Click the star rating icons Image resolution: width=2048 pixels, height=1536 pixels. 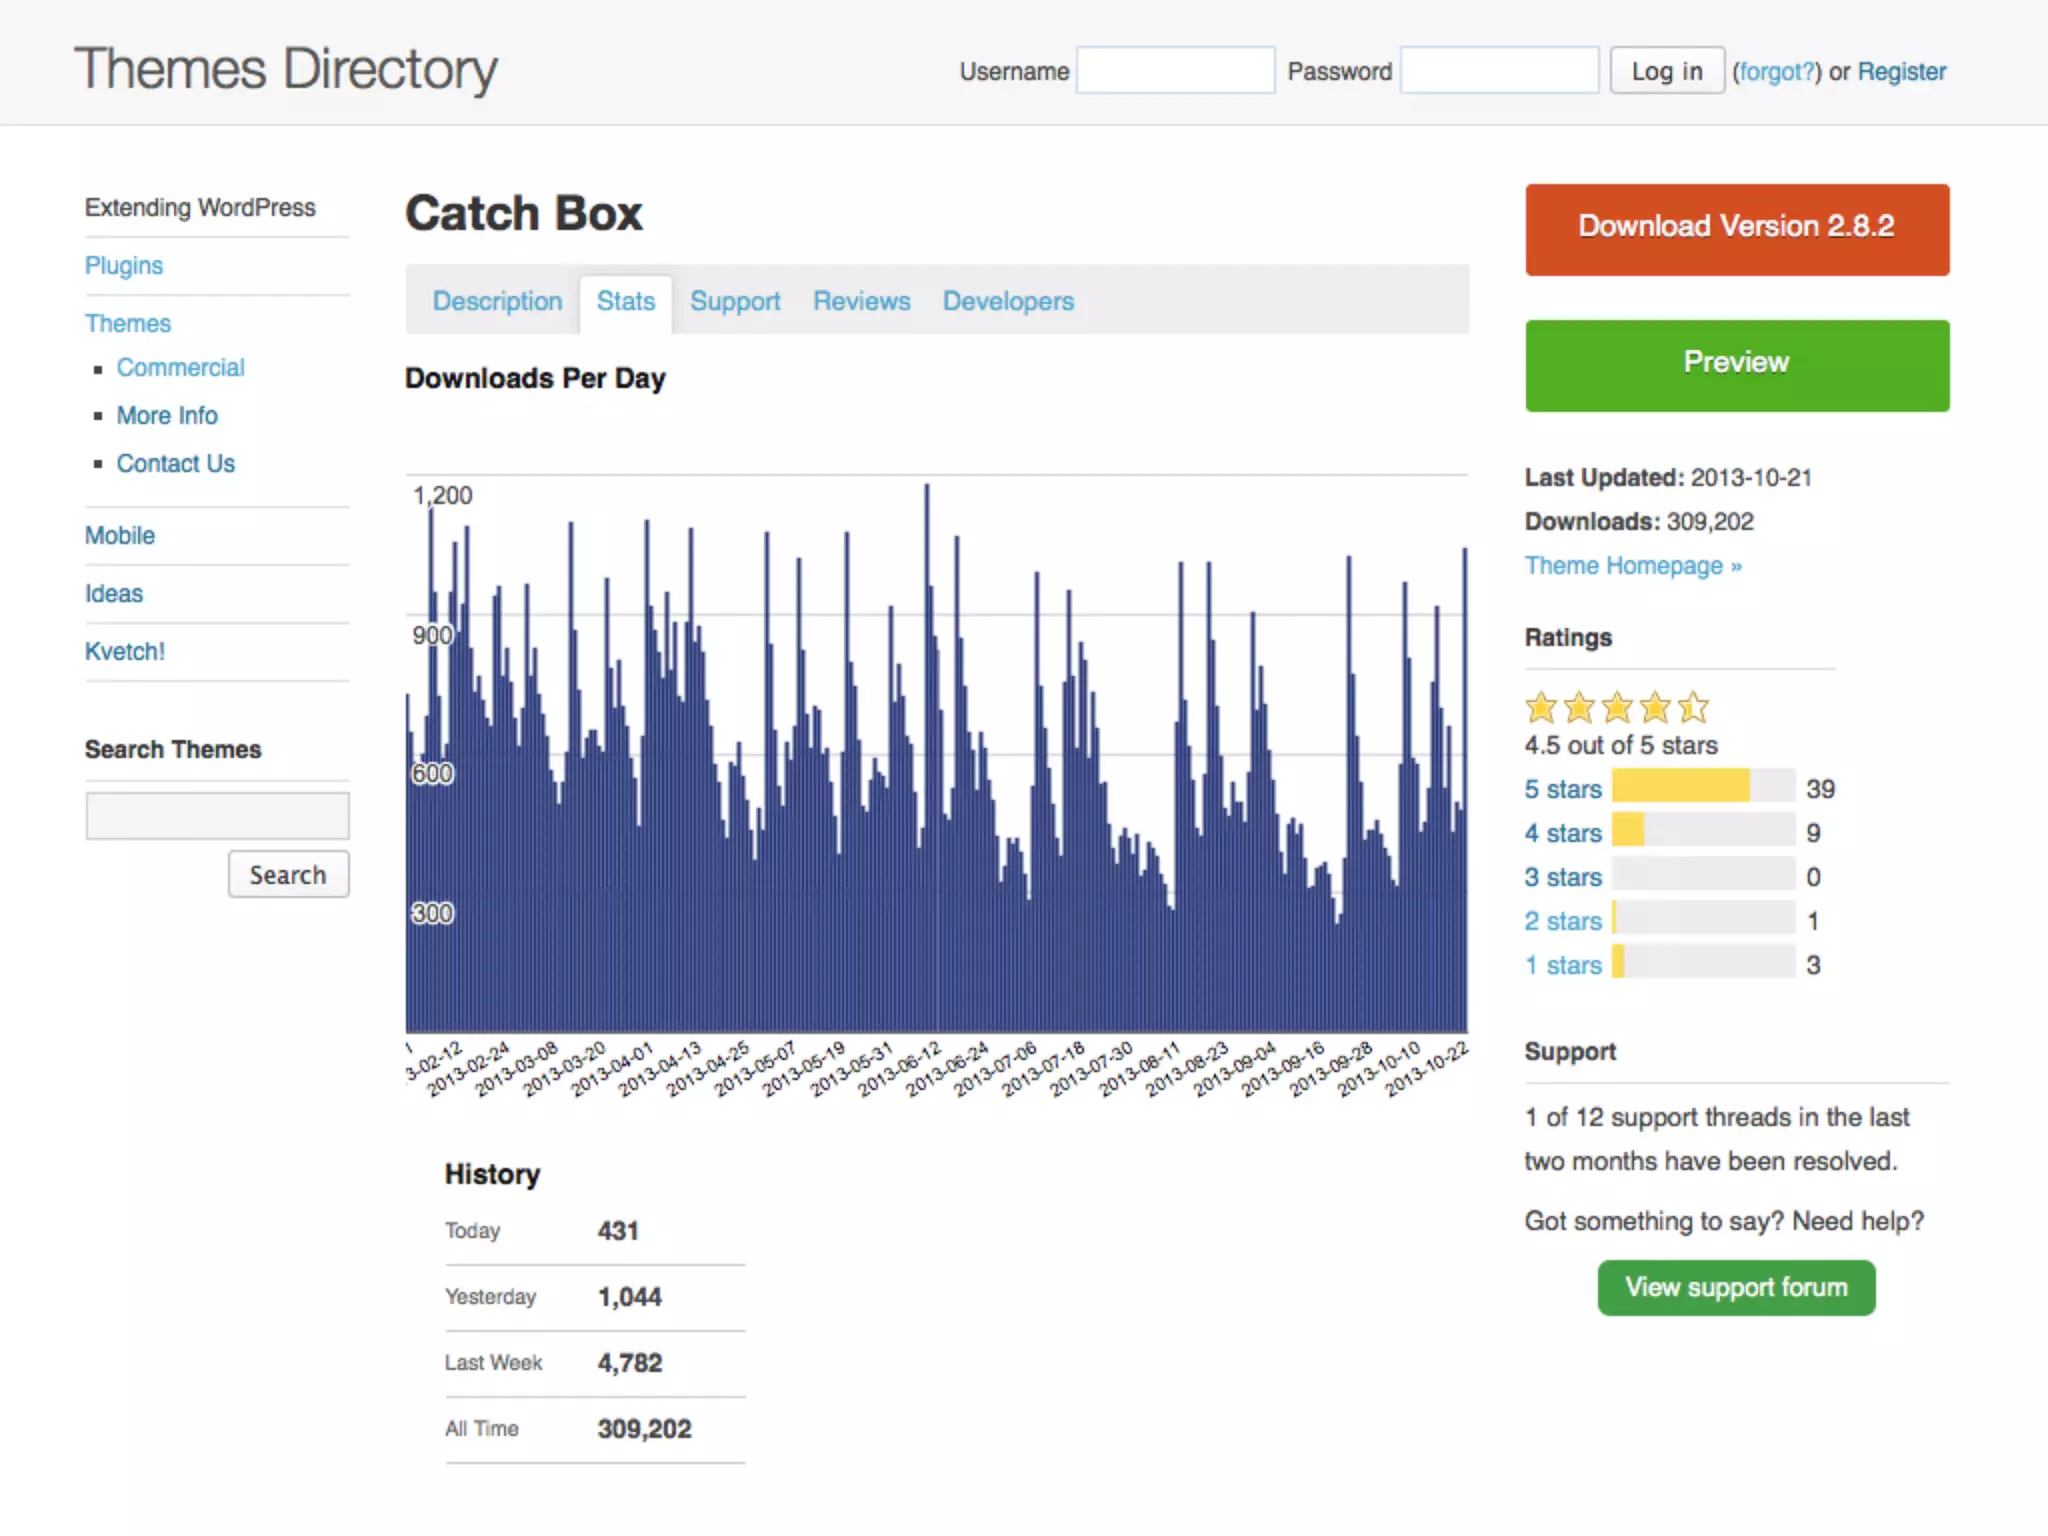[x=1616, y=708]
